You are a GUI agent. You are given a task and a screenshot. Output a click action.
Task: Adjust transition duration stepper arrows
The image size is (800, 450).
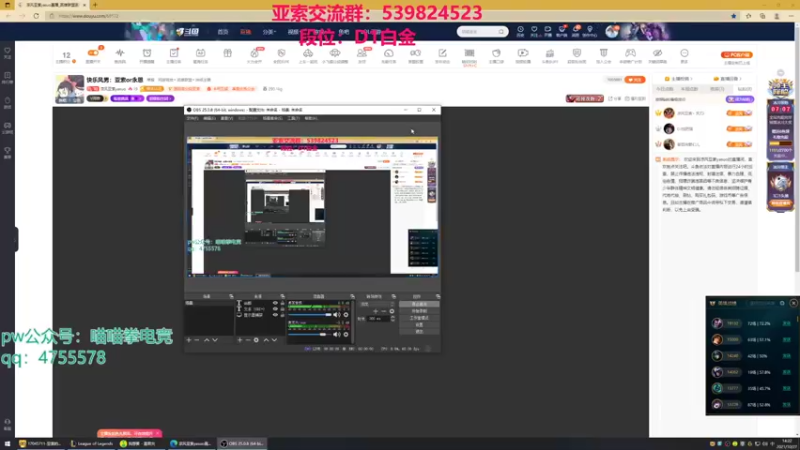tap(393, 318)
